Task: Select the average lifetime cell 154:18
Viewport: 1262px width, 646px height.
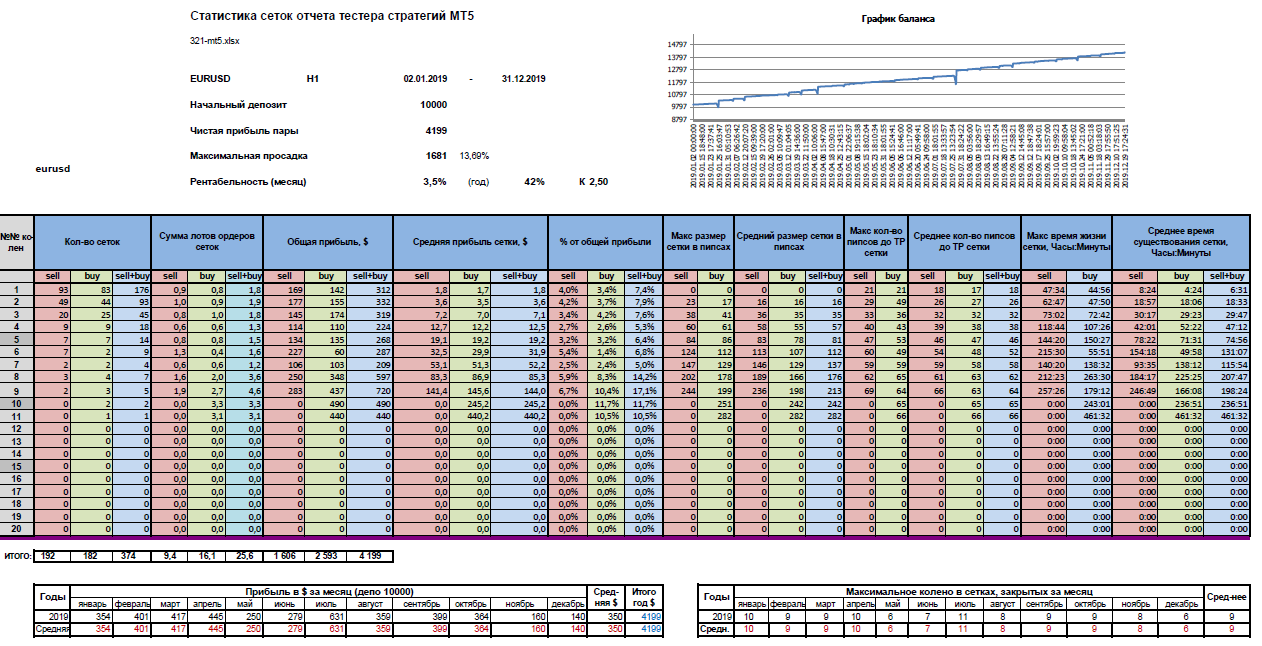Action: [1135, 350]
